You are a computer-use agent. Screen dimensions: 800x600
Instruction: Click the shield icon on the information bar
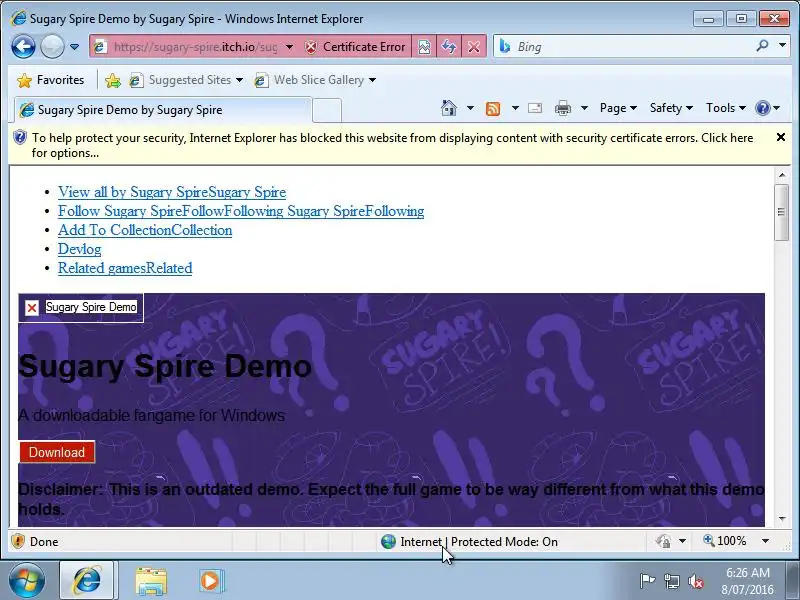[x=19, y=138]
